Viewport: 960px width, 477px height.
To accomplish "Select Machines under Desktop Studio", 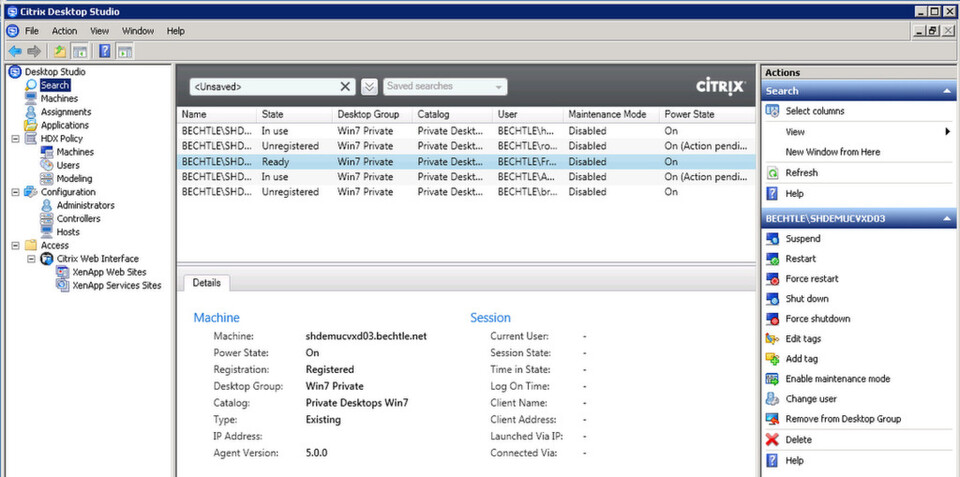I will click(59, 99).
